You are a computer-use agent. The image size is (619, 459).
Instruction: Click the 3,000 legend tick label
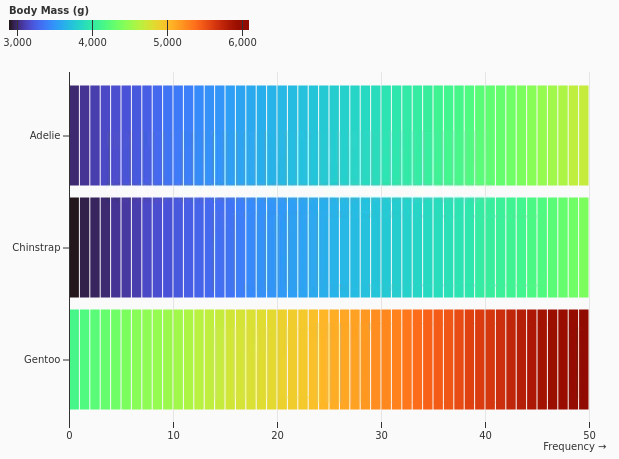17,42
